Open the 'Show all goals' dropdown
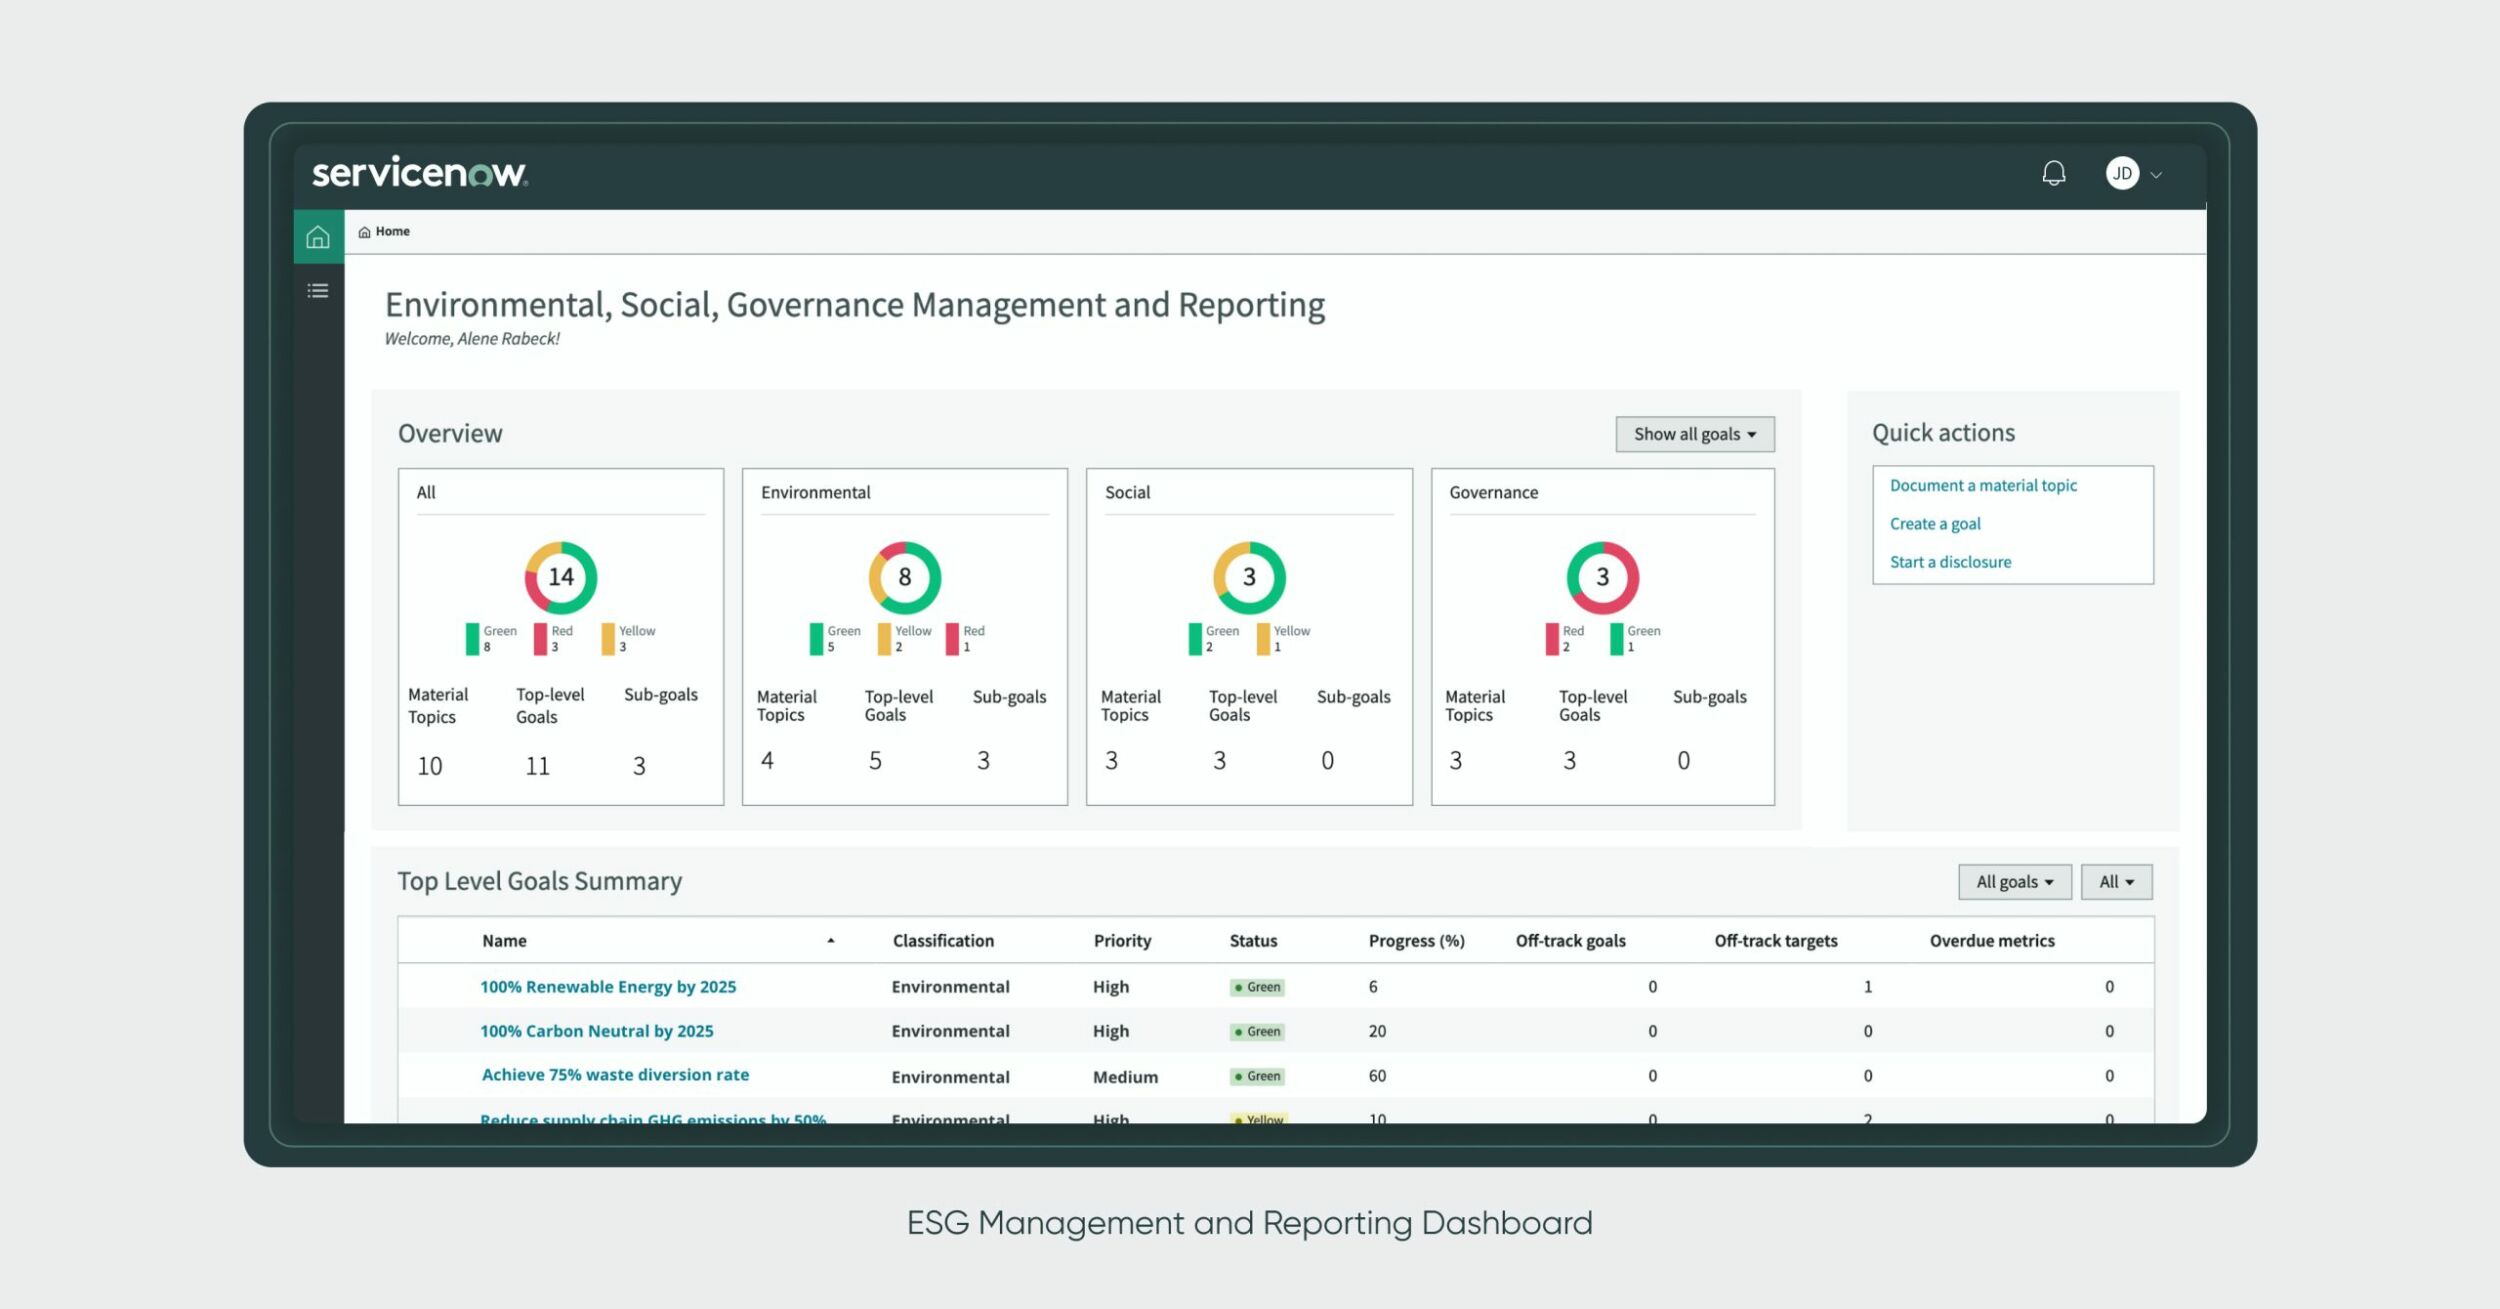The height and width of the screenshot is (1309, 2500). point(1694,433)
